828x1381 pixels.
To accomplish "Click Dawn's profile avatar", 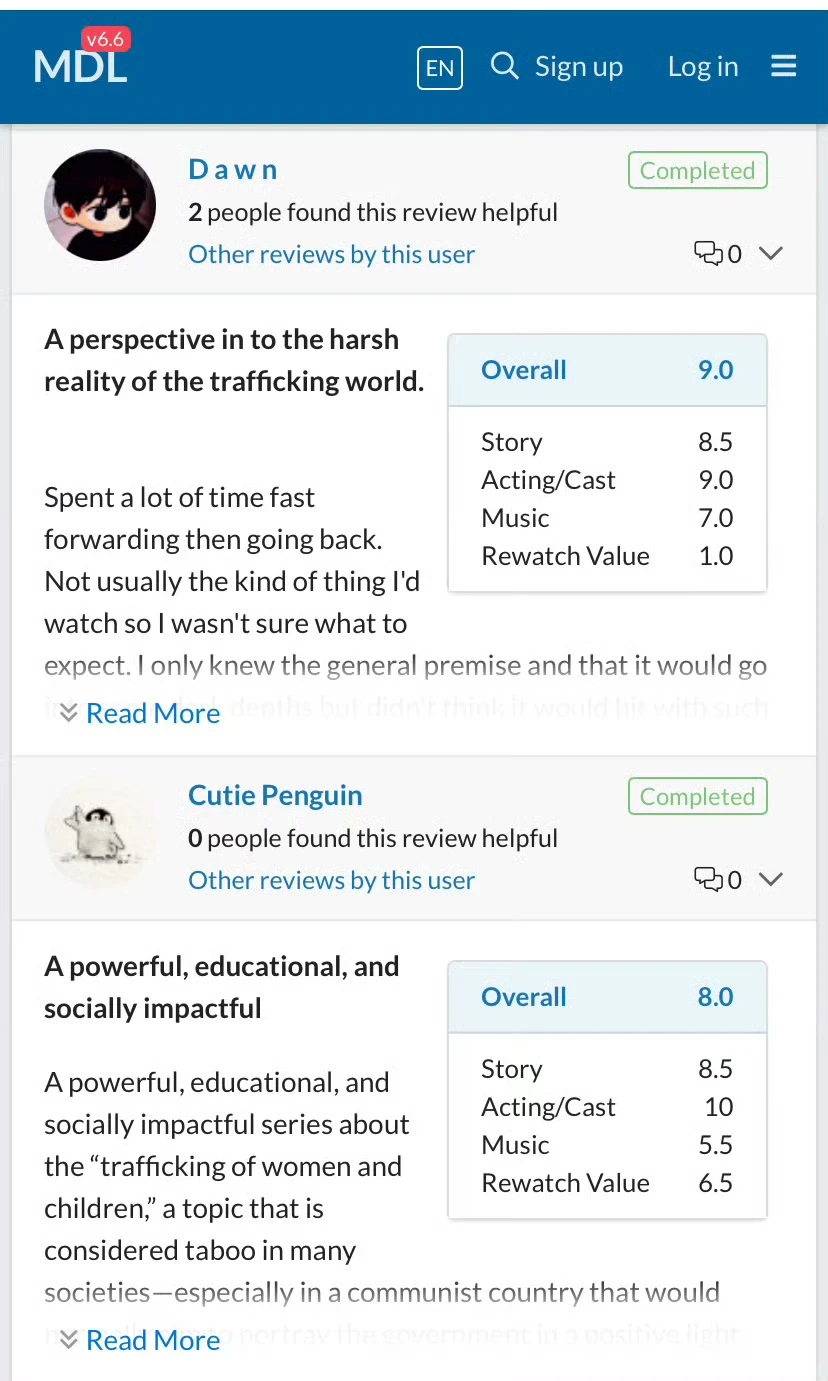I will [100, 205].
